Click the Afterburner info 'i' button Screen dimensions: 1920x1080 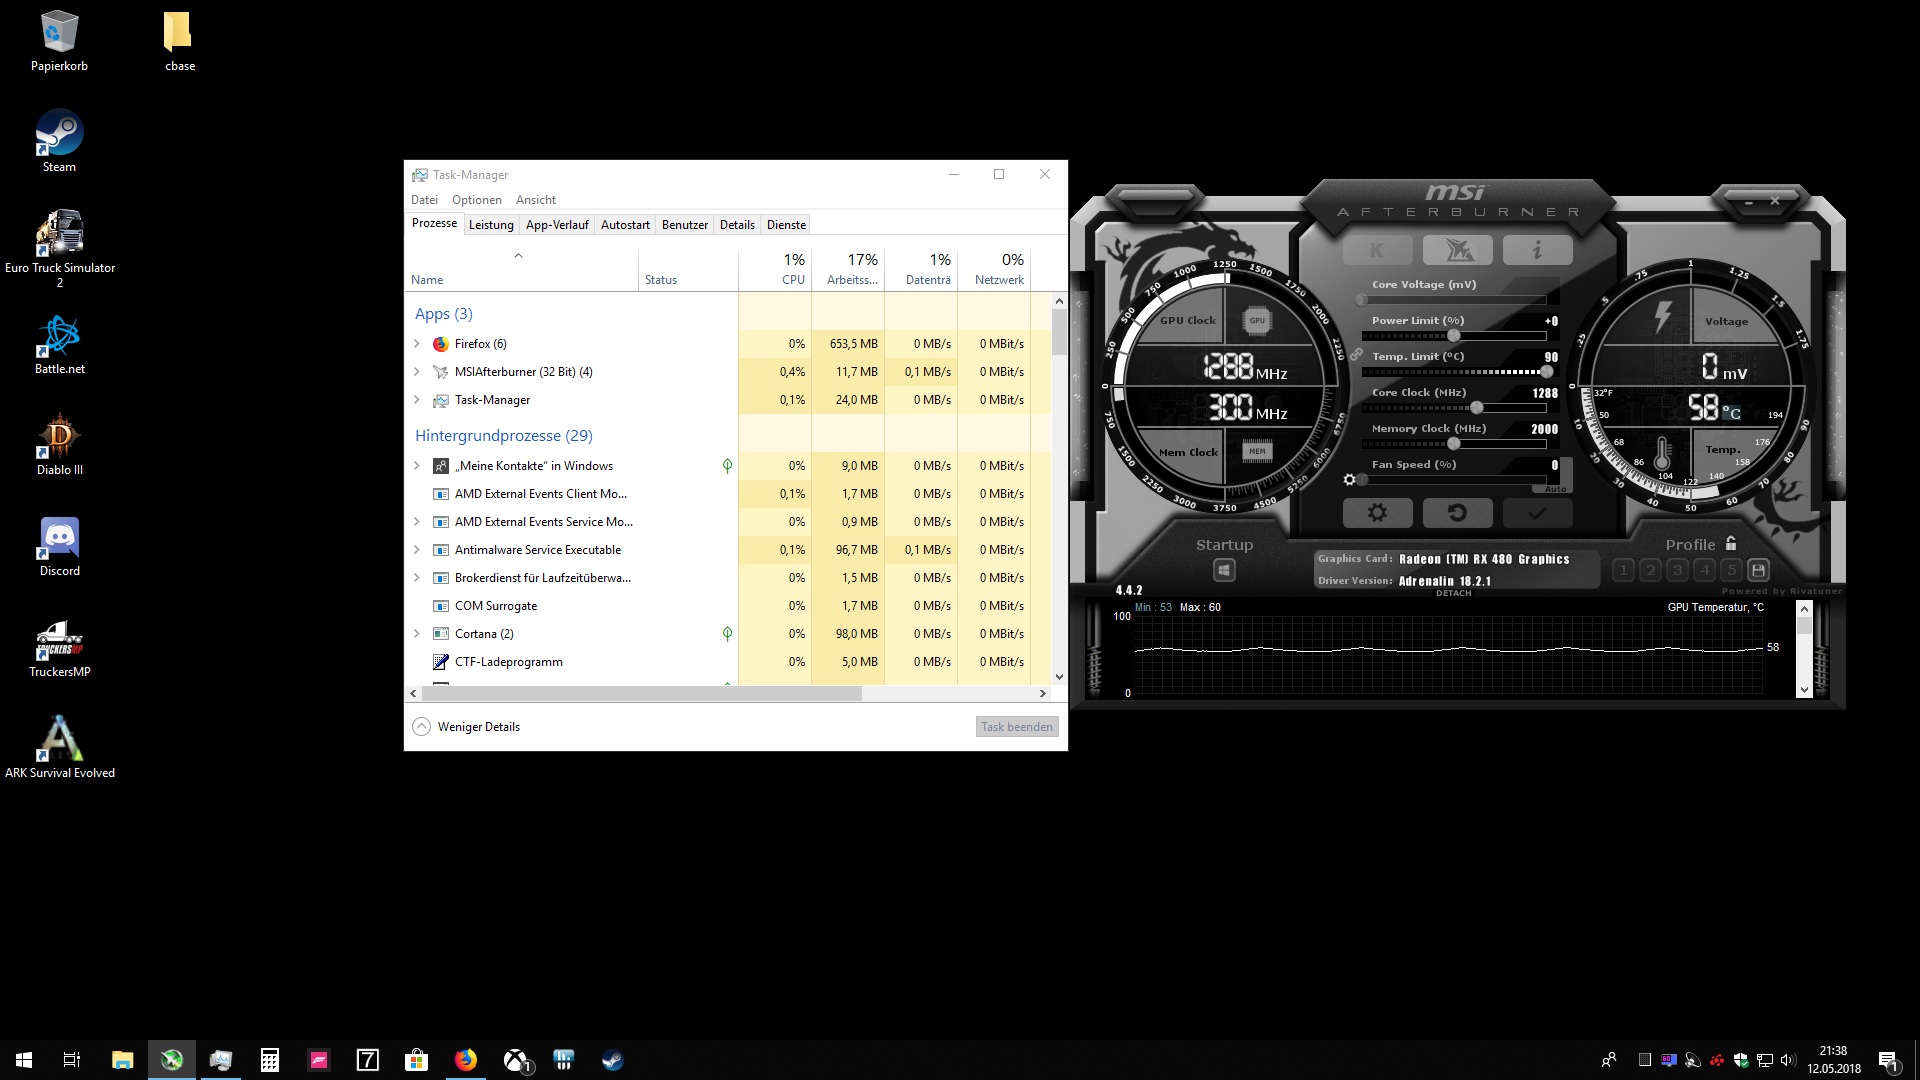(1537, 250)
